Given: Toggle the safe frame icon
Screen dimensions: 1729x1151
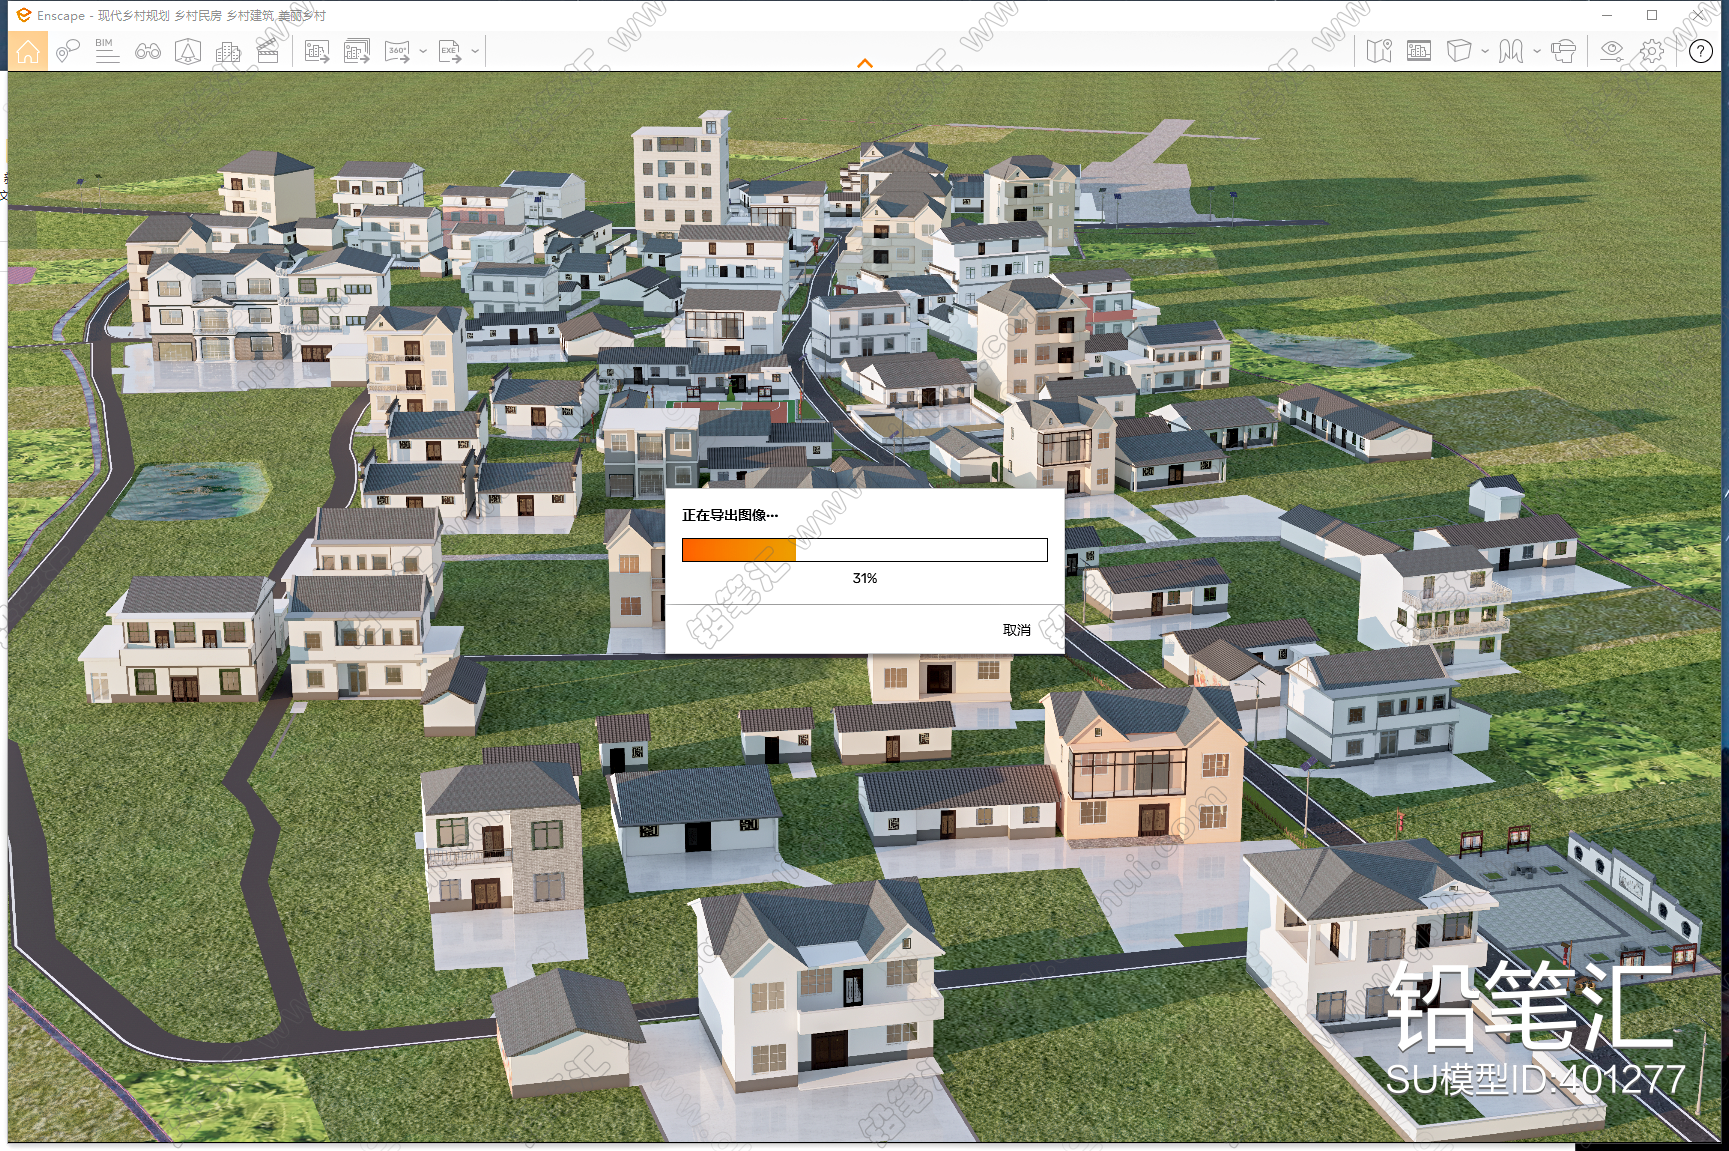Looking at the screenshot, I should (1419, 51).
